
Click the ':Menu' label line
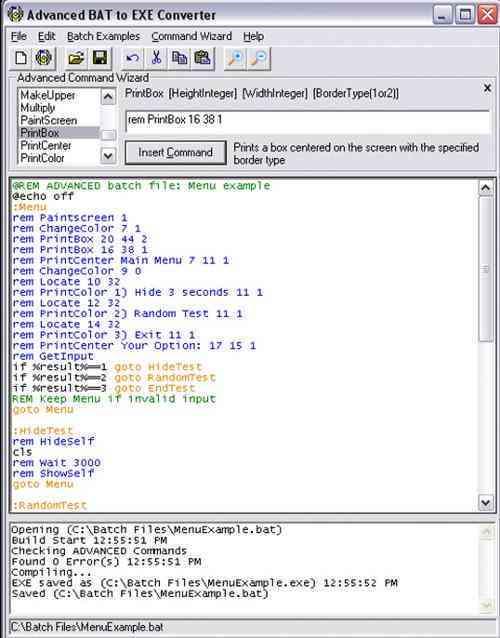pos(29,207)
